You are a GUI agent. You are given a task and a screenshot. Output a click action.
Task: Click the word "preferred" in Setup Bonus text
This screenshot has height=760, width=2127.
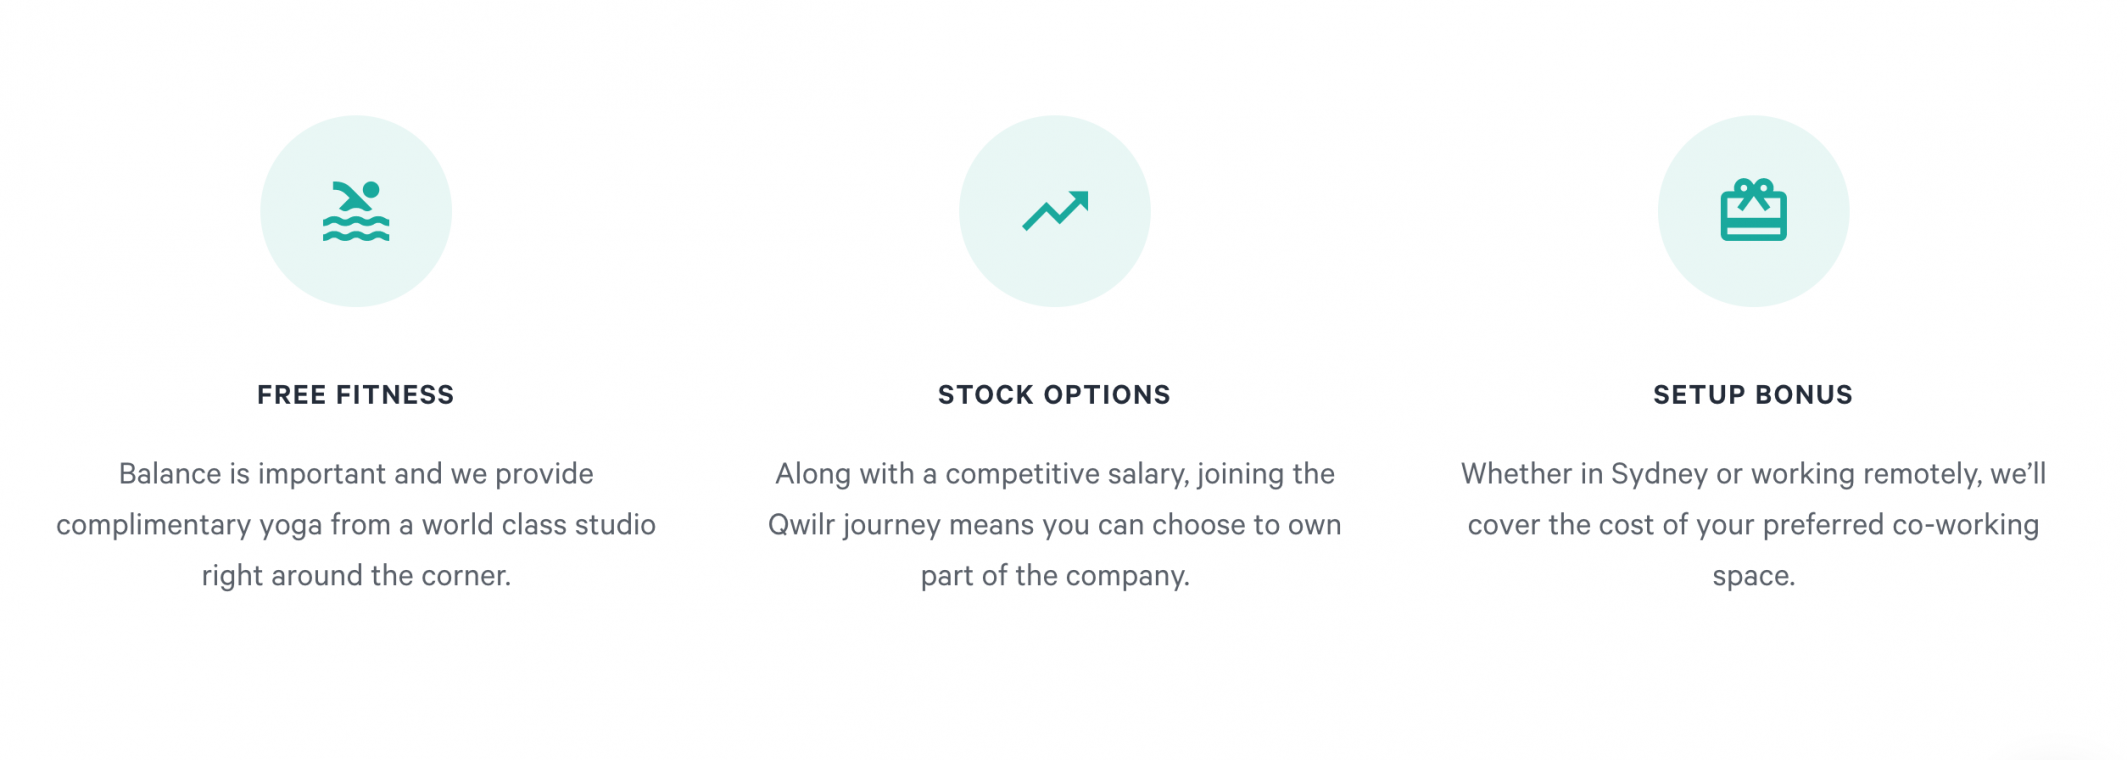tap(1823, 526)
